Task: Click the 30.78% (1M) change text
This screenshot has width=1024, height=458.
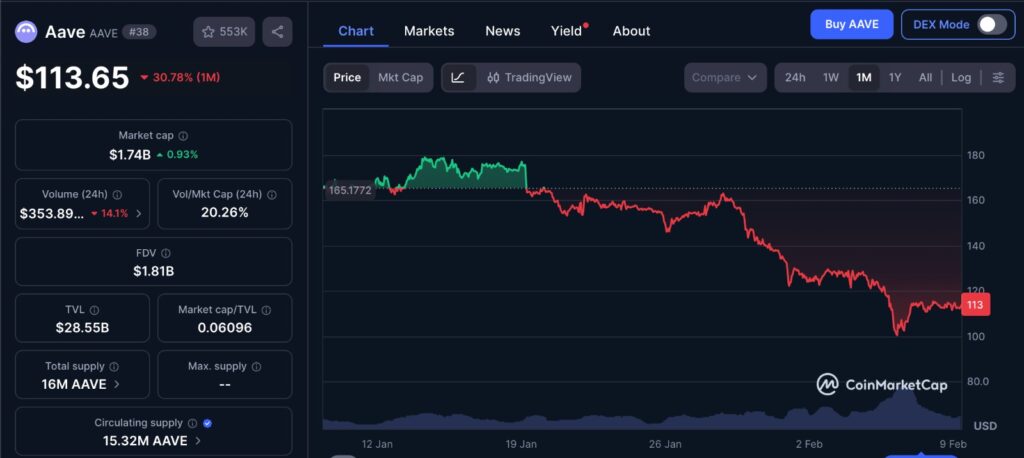Action: click(x=186, y=78)
